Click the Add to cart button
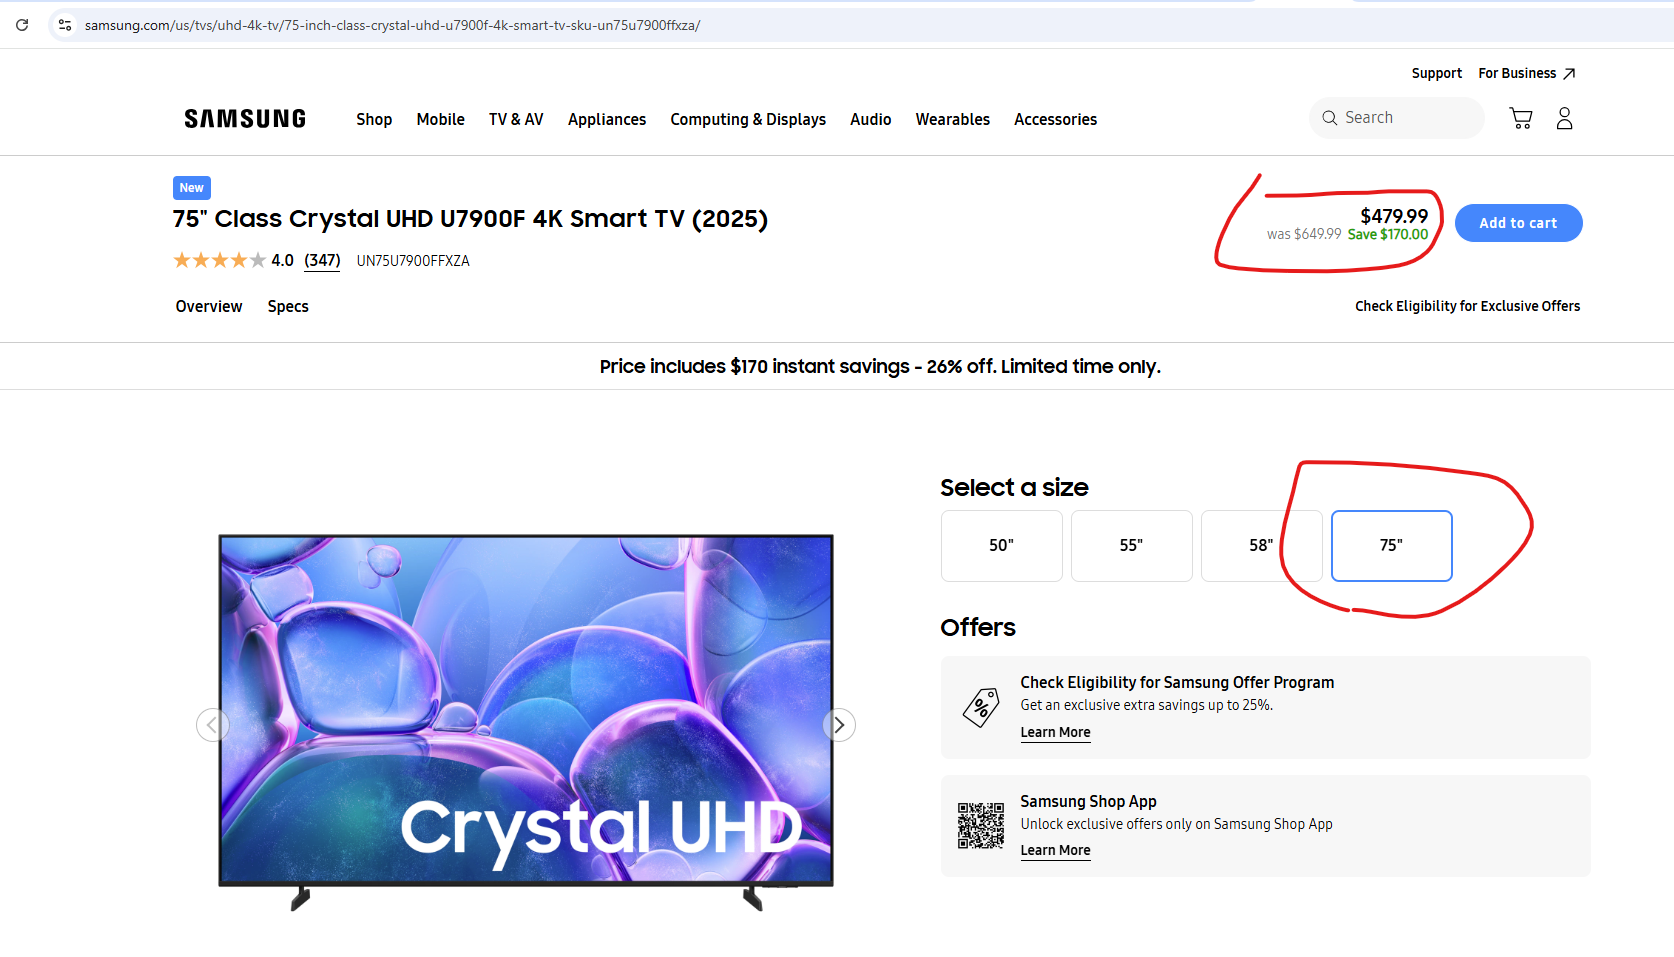The height and width of the screenshot is (957, 1674). pos(1519,223)
